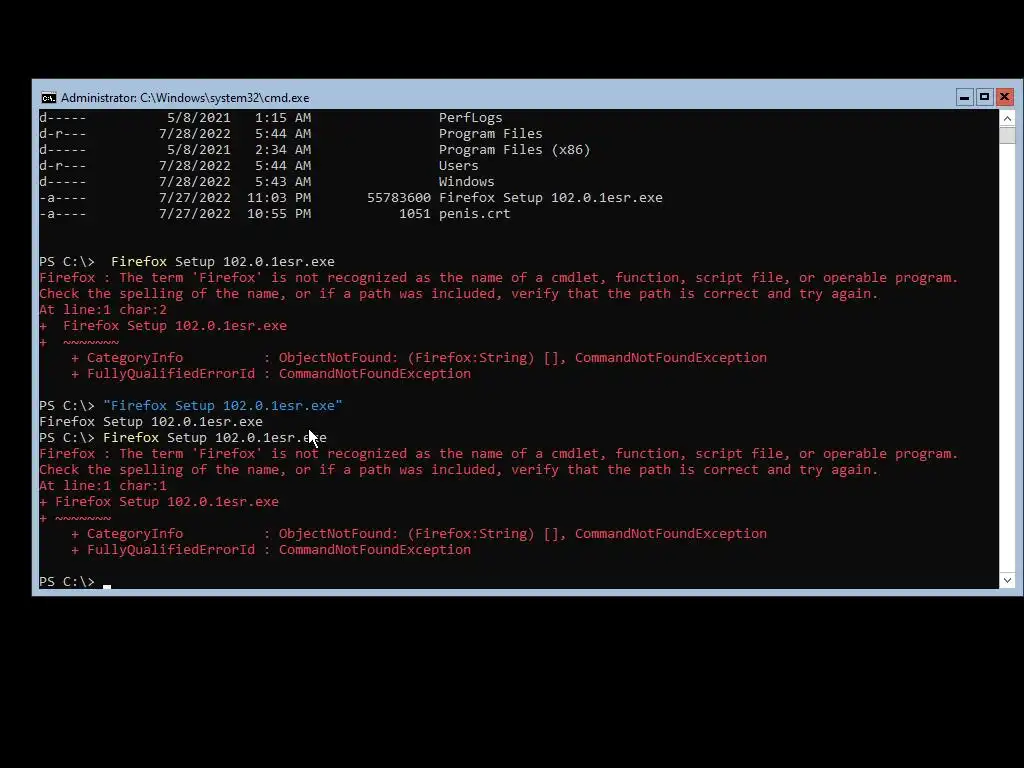This screenshot has width=1024, height=768.
Task: Click the scrollbar down arrow
Action: pyautogui.click(x=1007, y=580)
